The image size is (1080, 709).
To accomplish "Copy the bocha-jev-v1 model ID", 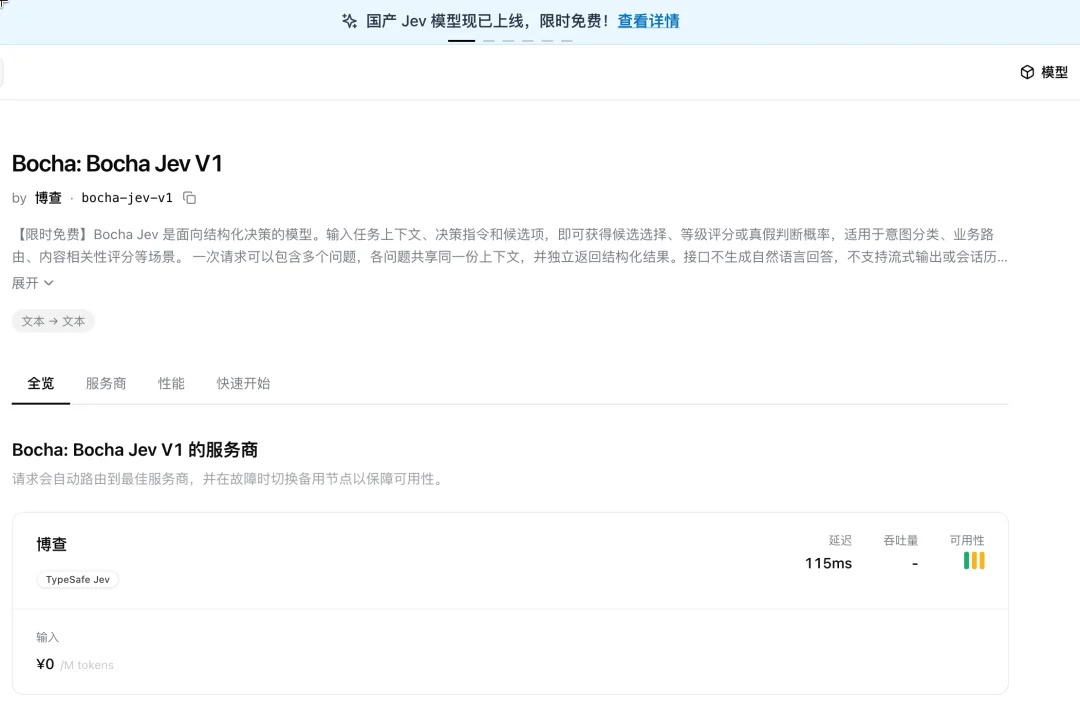I will tap(189, 198).
